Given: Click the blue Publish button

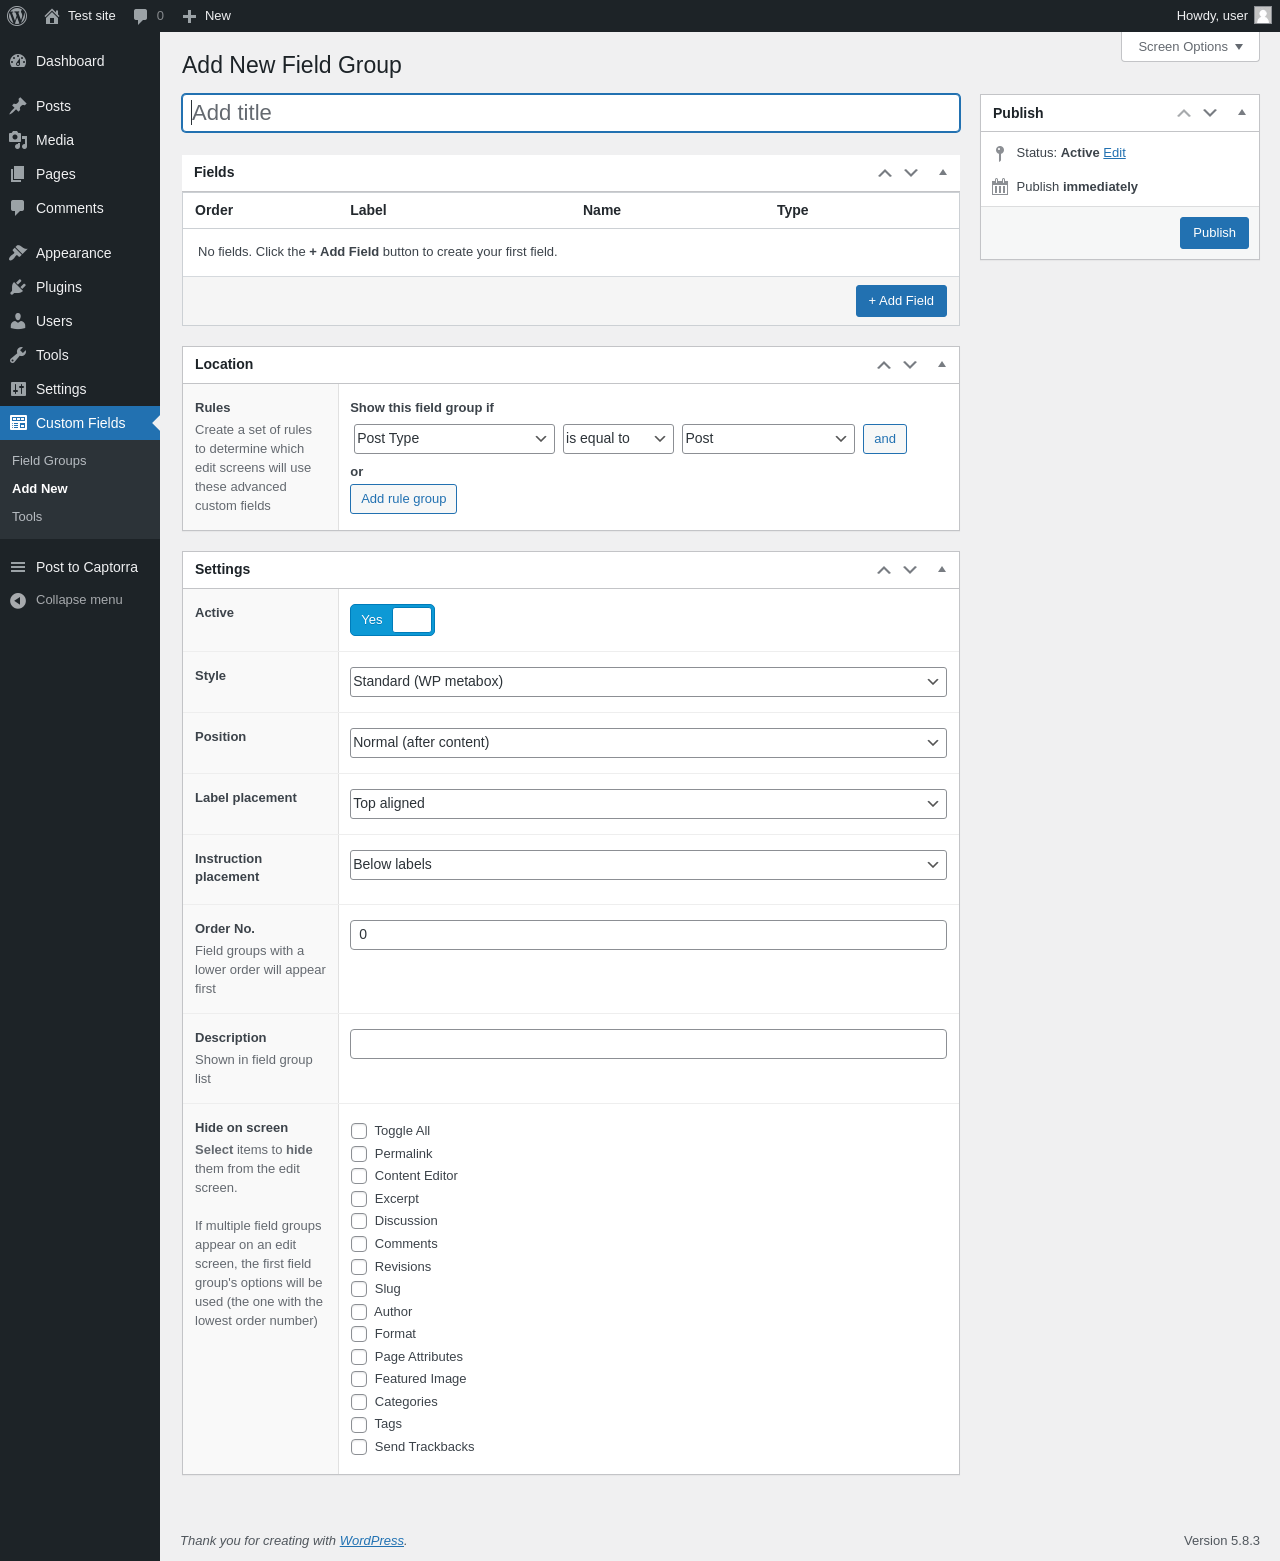Looking at the screenshot, I should (x=1214, y=233).
